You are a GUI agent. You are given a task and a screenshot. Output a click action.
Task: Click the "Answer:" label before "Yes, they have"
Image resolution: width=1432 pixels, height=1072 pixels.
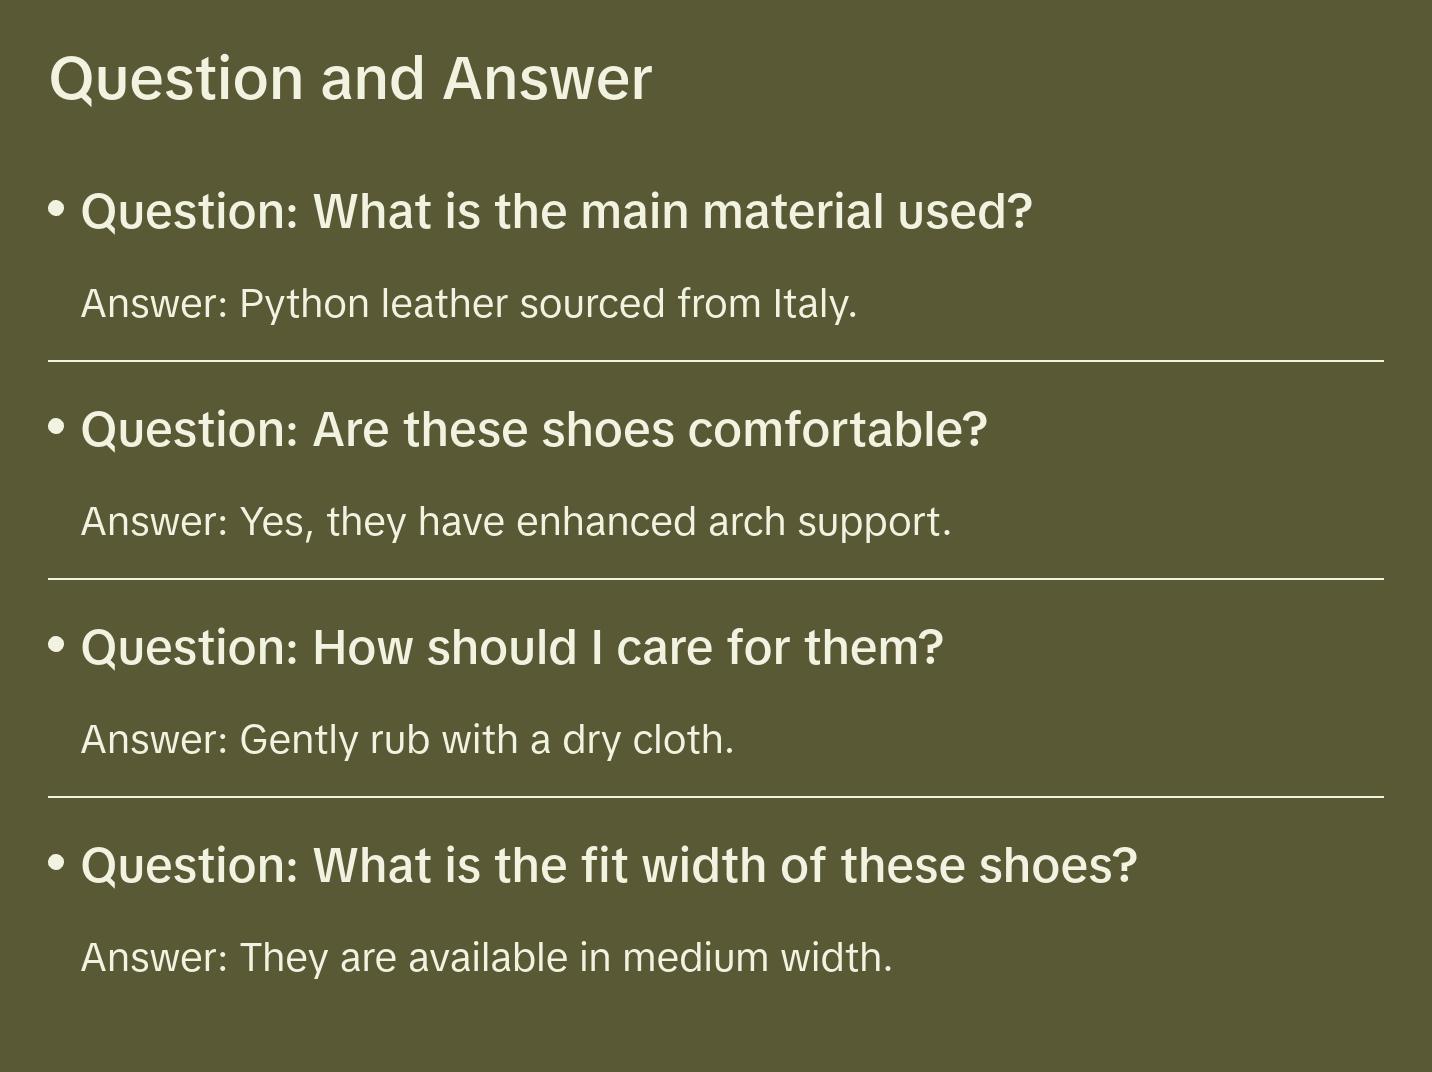click(x=155, y=522)
